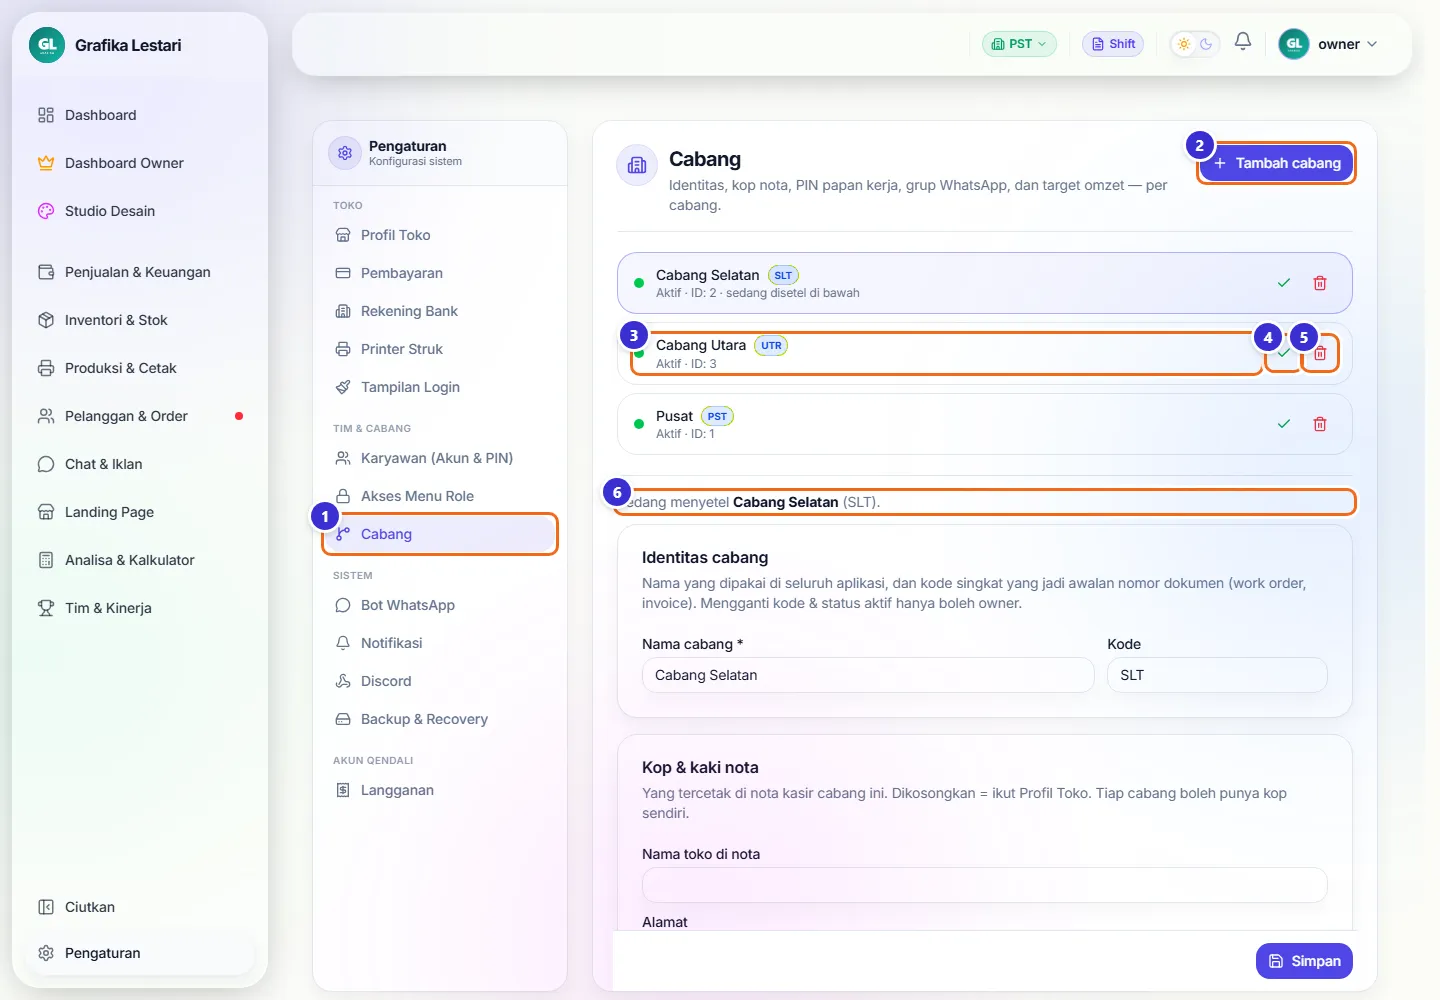The image size is (1440, 1000).
Task: Delete the Cabang Selatan branch
Action: point(1320,283)
